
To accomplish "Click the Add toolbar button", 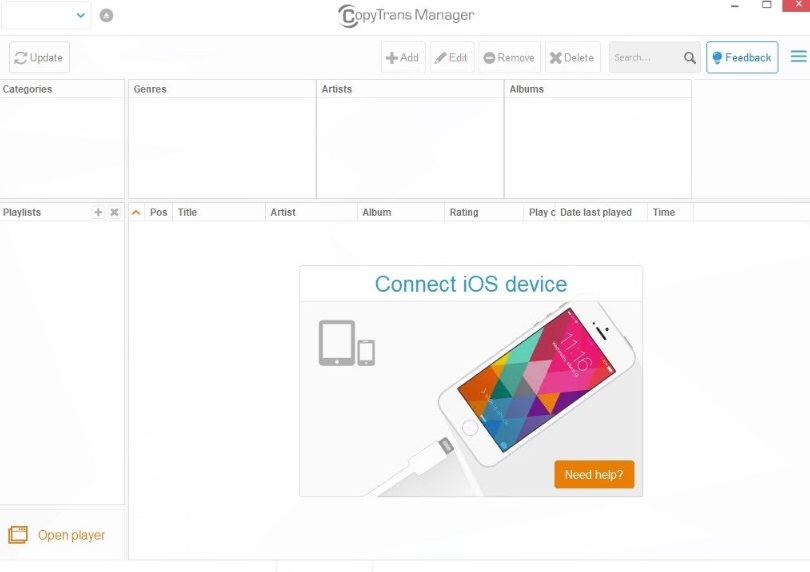I will [403, 58].
